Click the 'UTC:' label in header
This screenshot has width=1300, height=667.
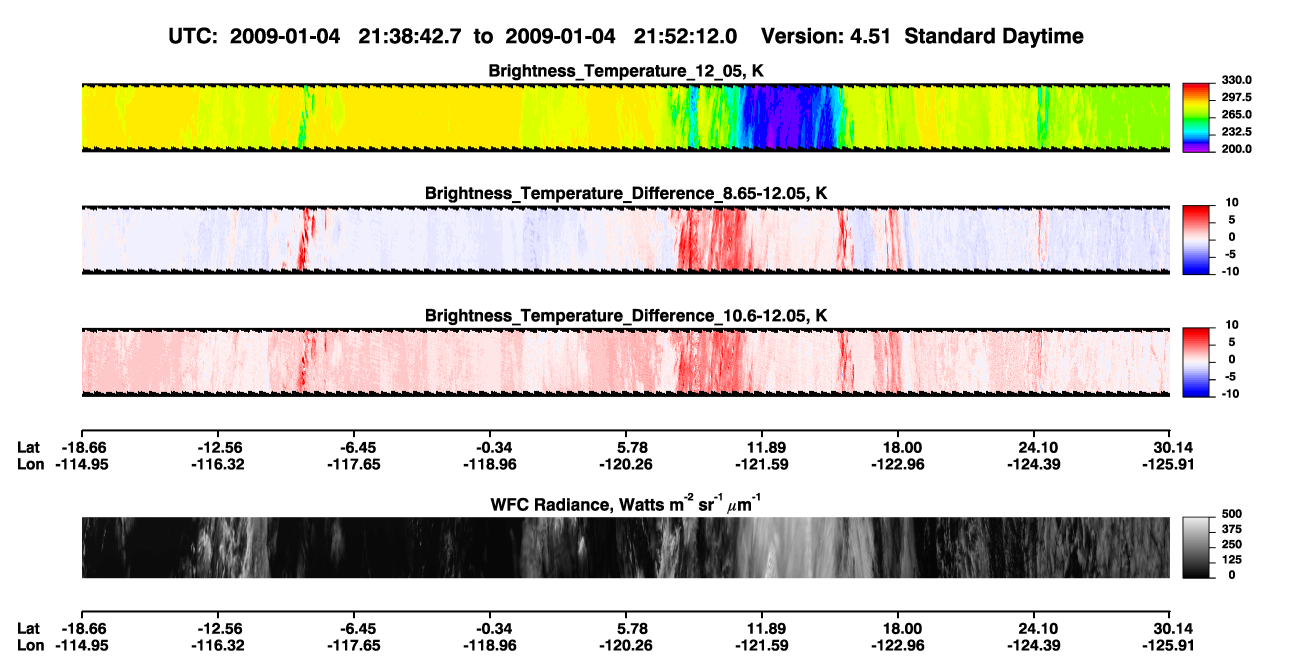tap(195, 36)
